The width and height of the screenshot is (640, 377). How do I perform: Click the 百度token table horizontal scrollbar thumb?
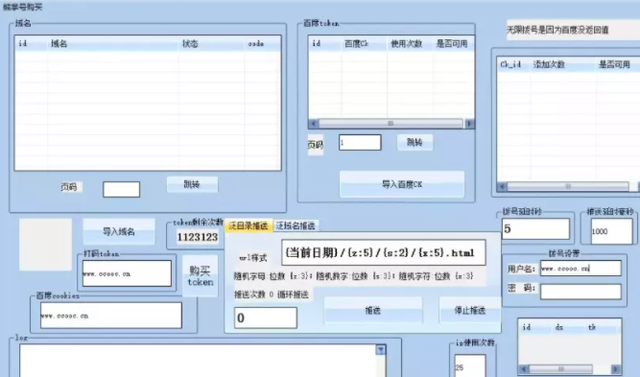(x=391, y=123)
